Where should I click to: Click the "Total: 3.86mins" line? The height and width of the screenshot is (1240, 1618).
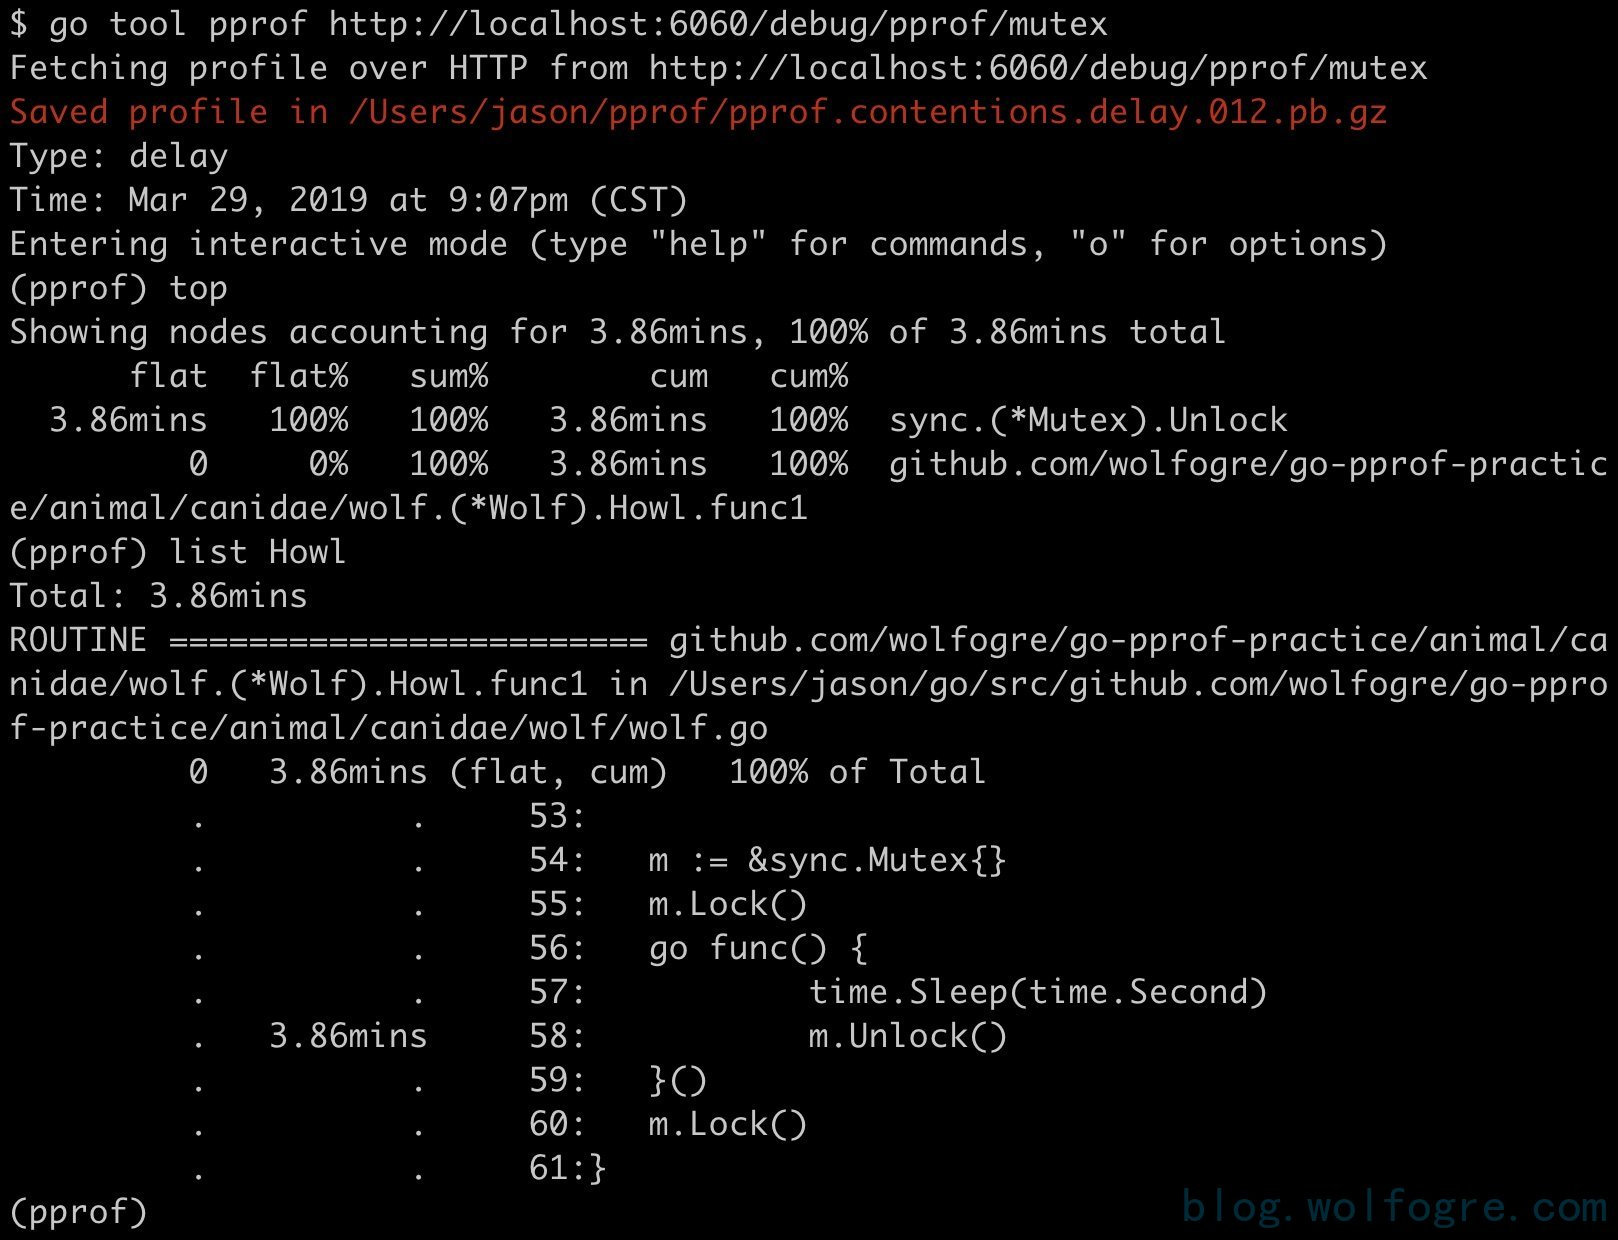(159, 596)
